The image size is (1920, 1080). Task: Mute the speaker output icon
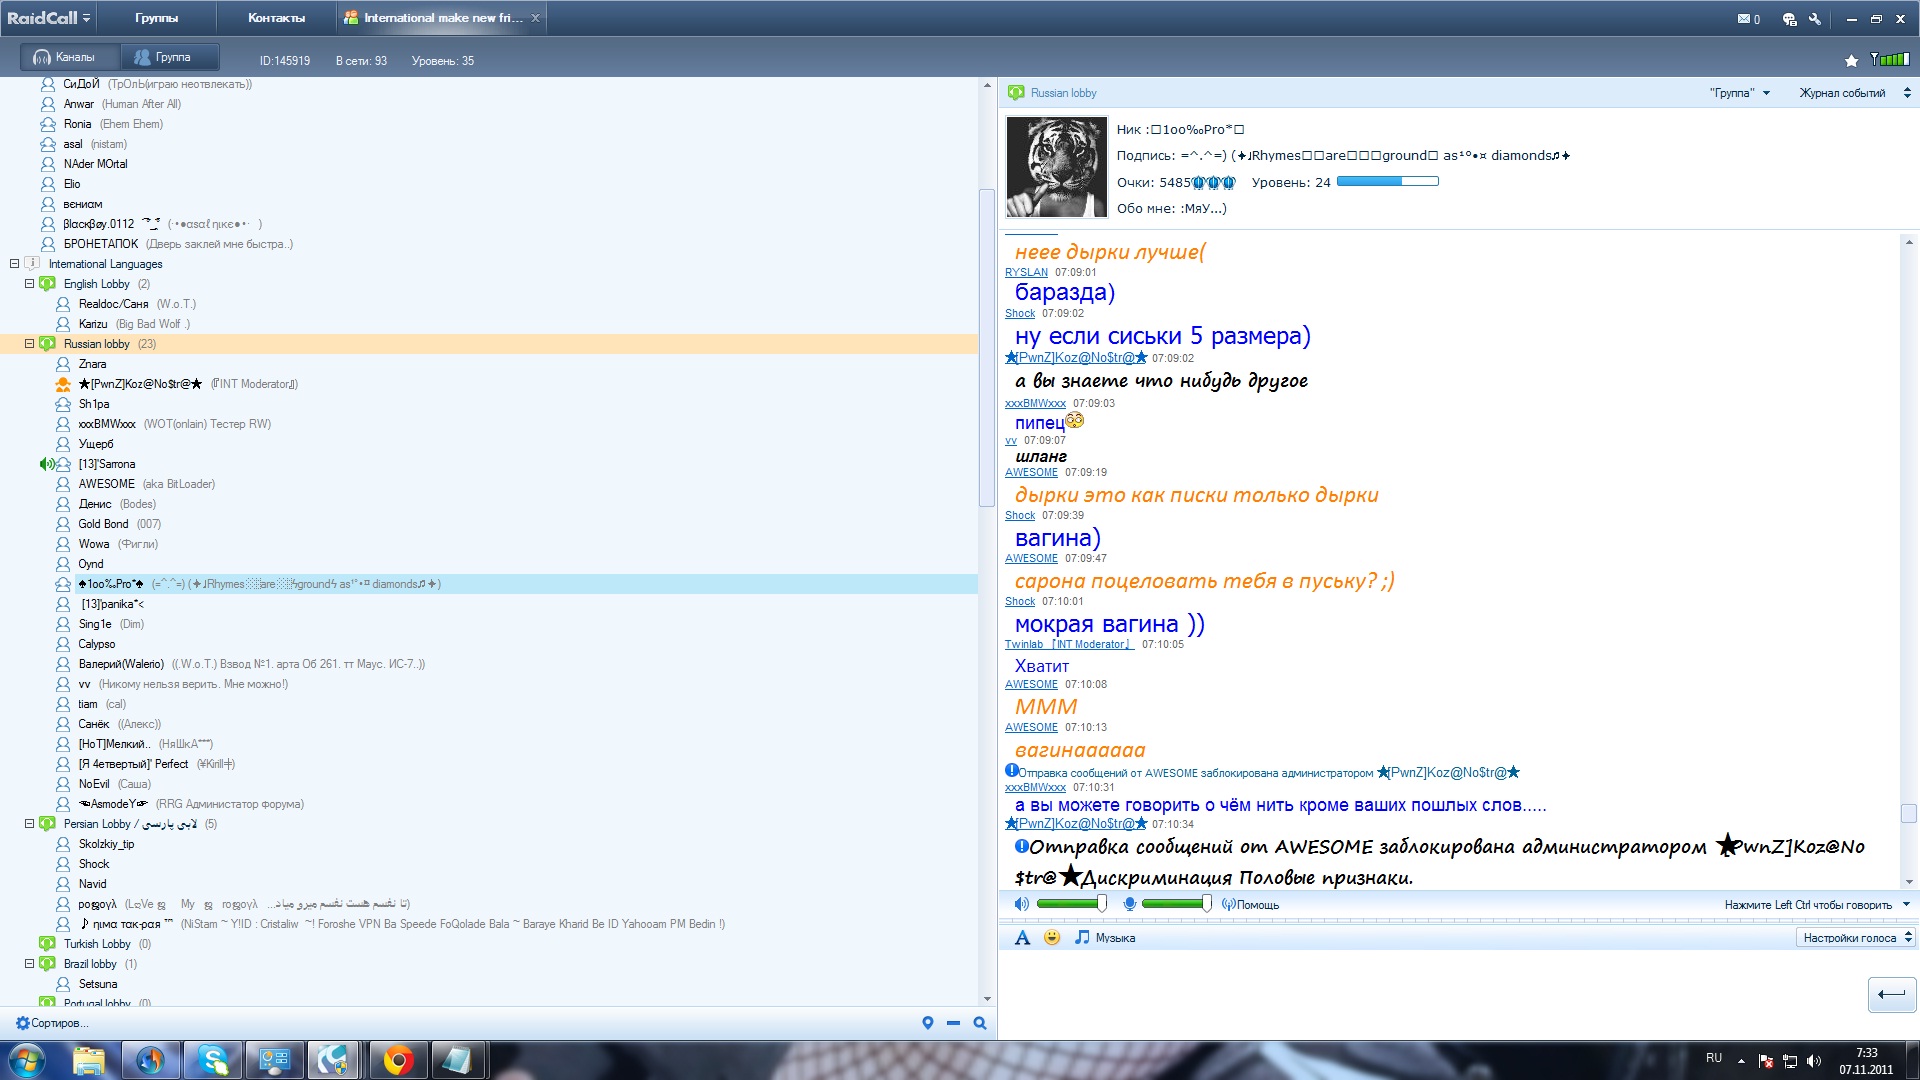[x=1021, y=905]
